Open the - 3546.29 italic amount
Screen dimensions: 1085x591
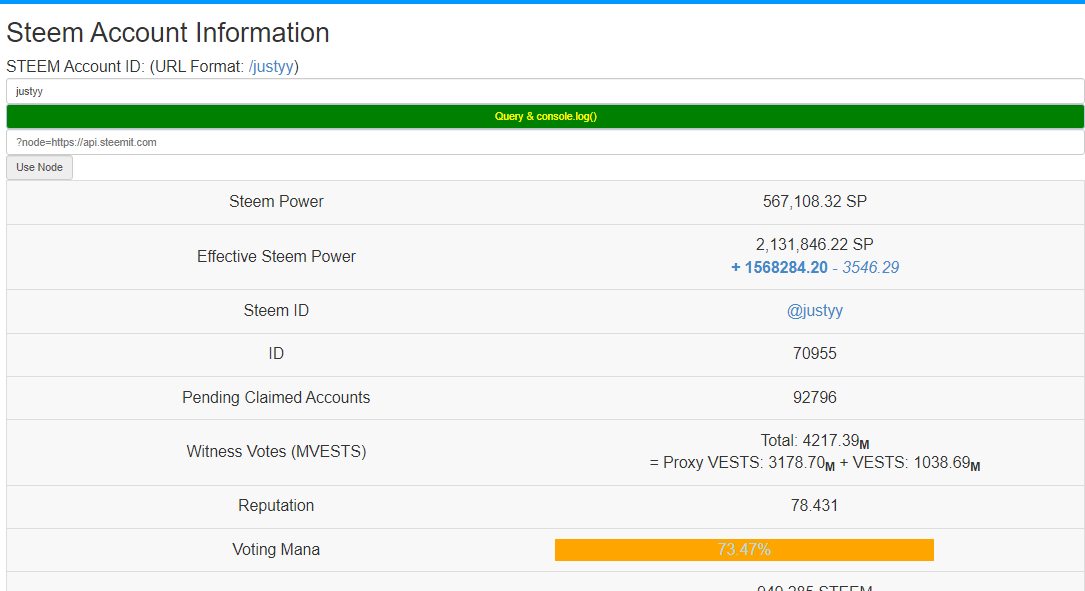tap(866, 267)
